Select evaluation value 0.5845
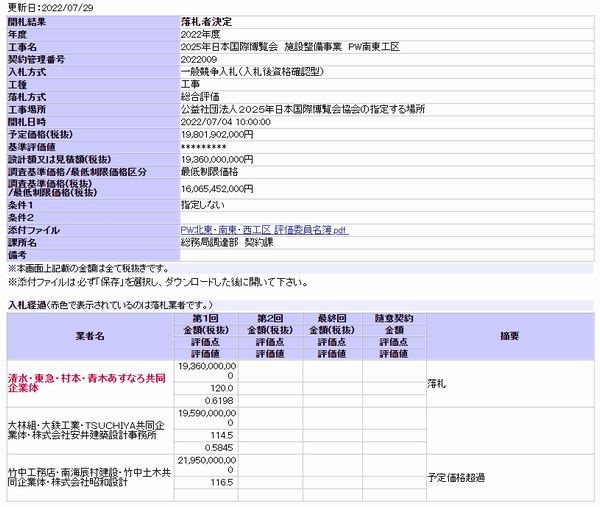The width and height of the screenshot is (600, 507). coord(219,448)
